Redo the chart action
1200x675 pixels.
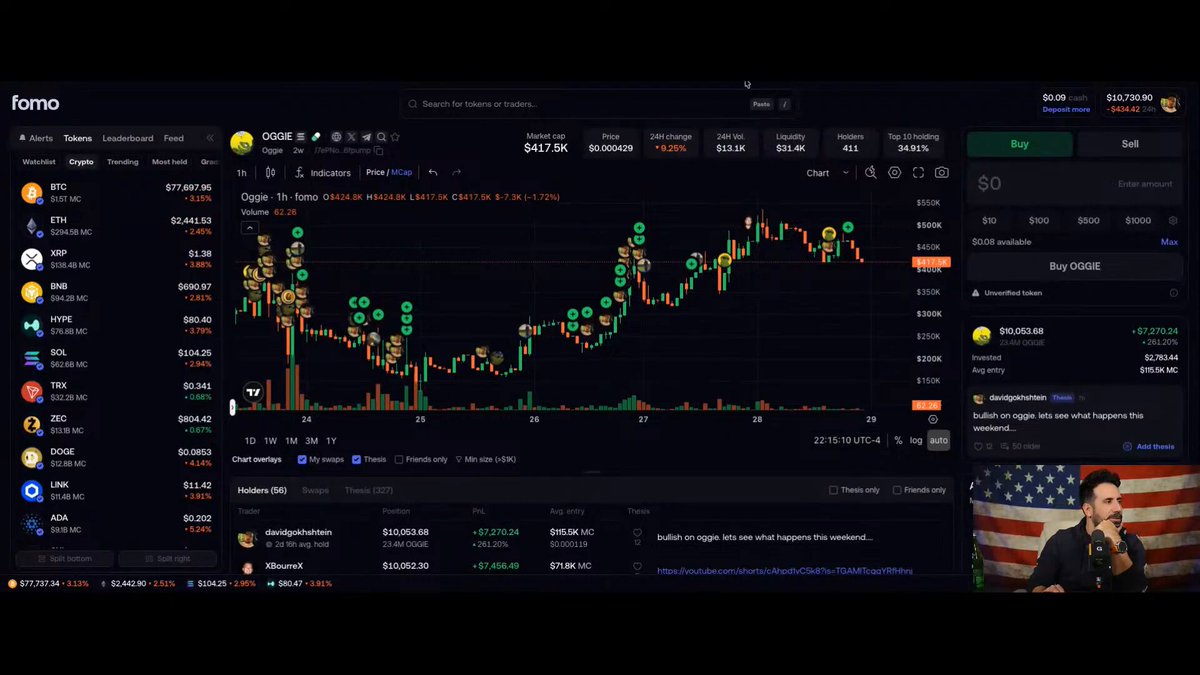point(457,172)
